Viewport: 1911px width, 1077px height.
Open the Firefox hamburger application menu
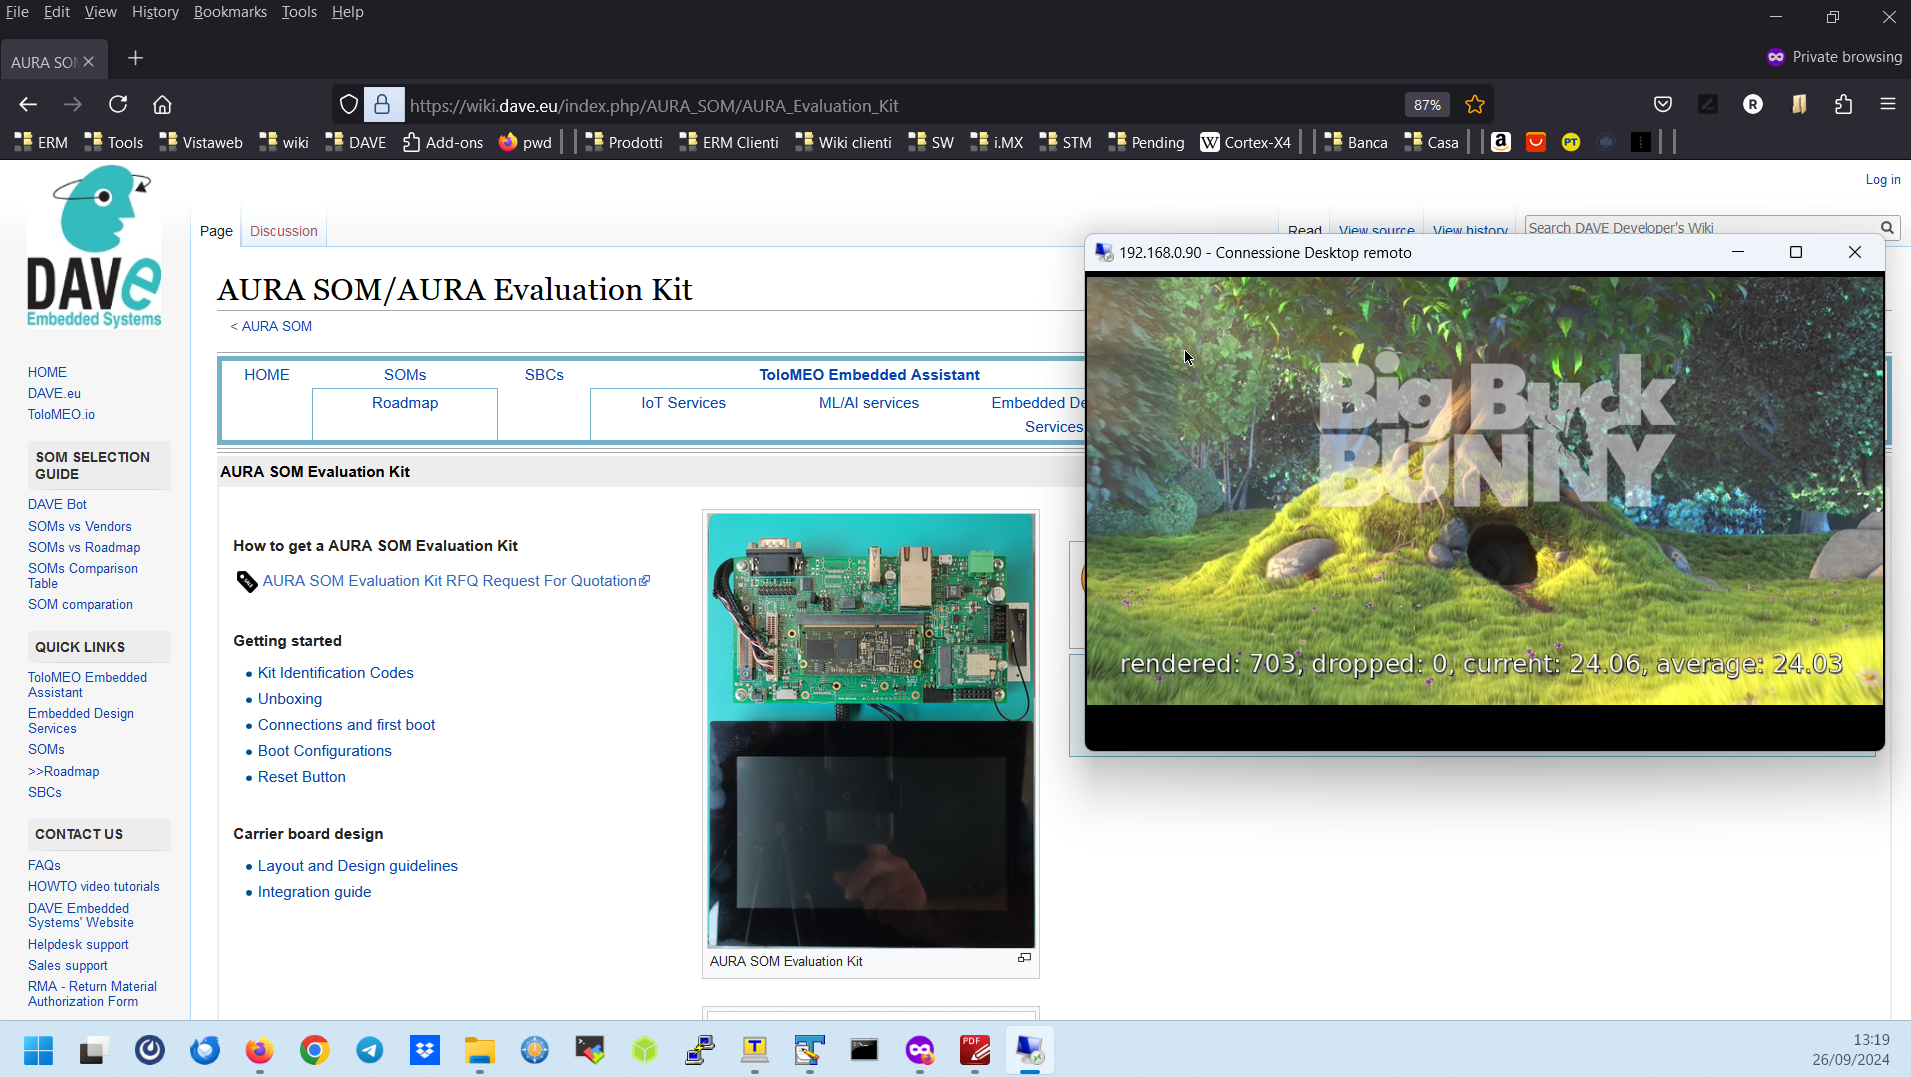1887,105
